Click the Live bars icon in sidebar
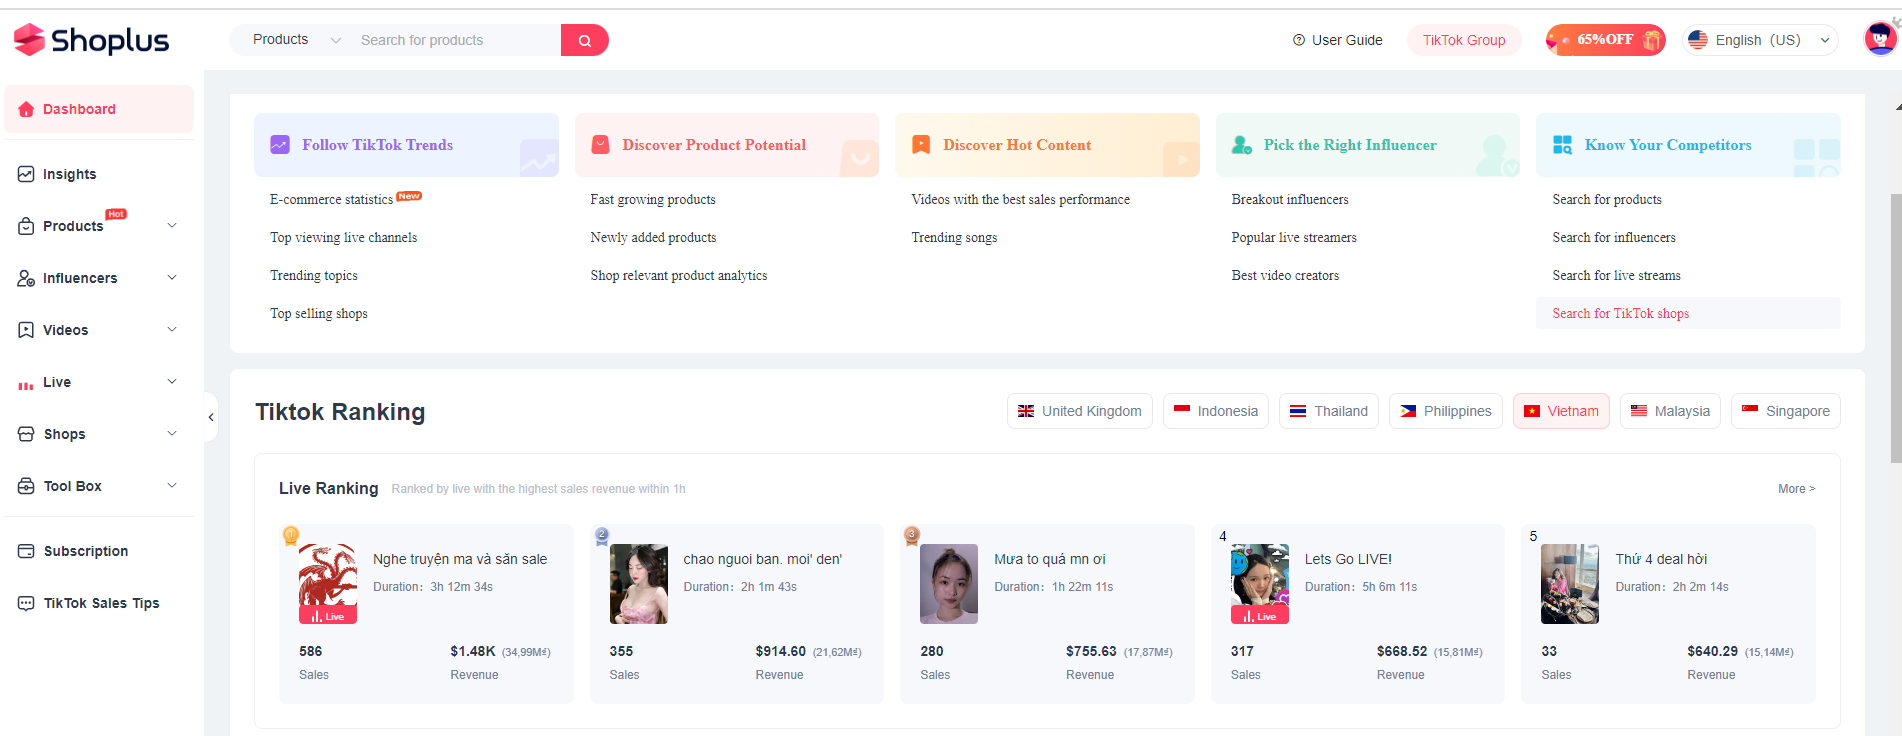Screen dimensions: 1902x736 click(26, 384)
